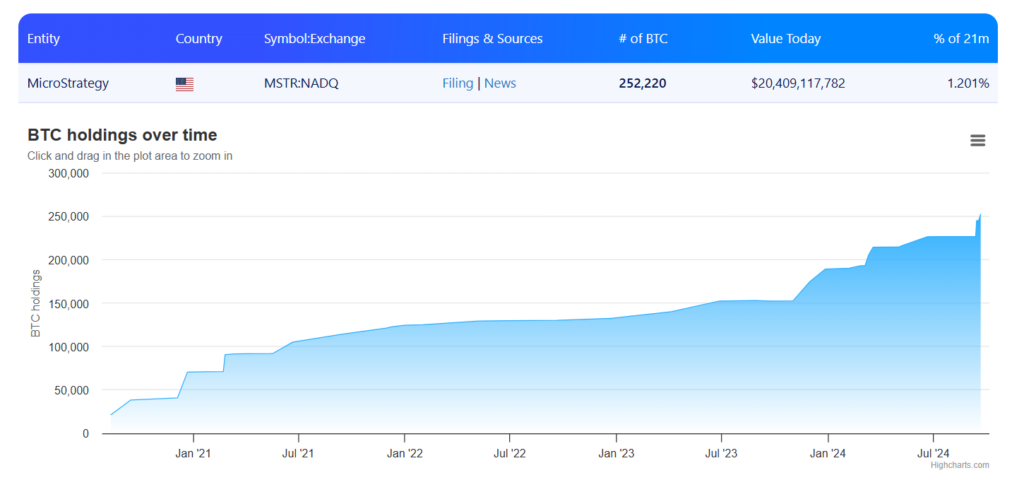Click the Jul '24 label on x-axis
This screenshot has height=492, width=1024.
[x=933, y=453]
